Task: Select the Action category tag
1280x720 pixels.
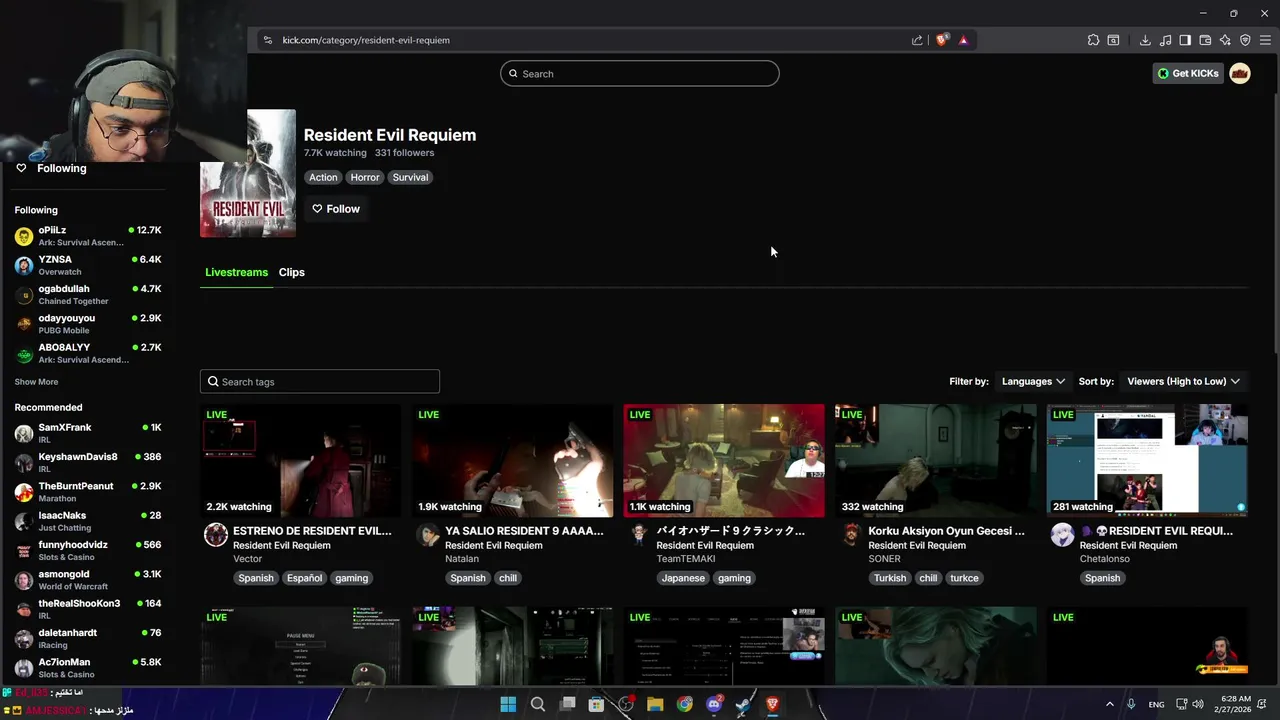Action: [x=323, y=177]
